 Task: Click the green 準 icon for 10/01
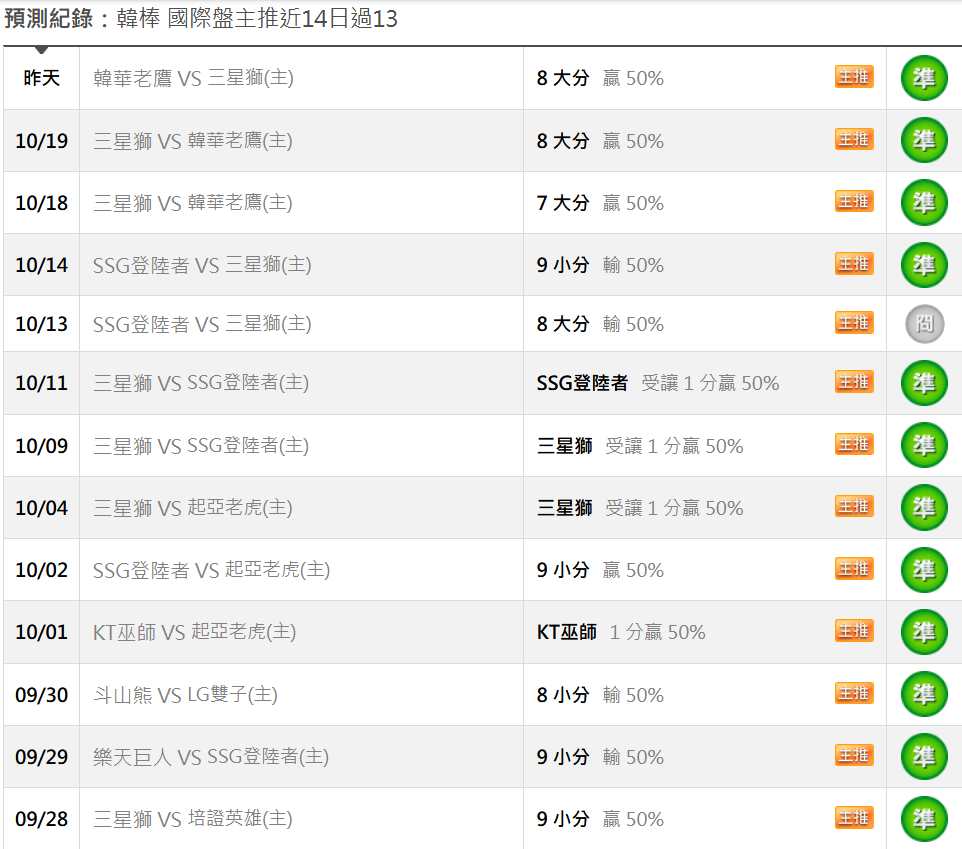924,632
